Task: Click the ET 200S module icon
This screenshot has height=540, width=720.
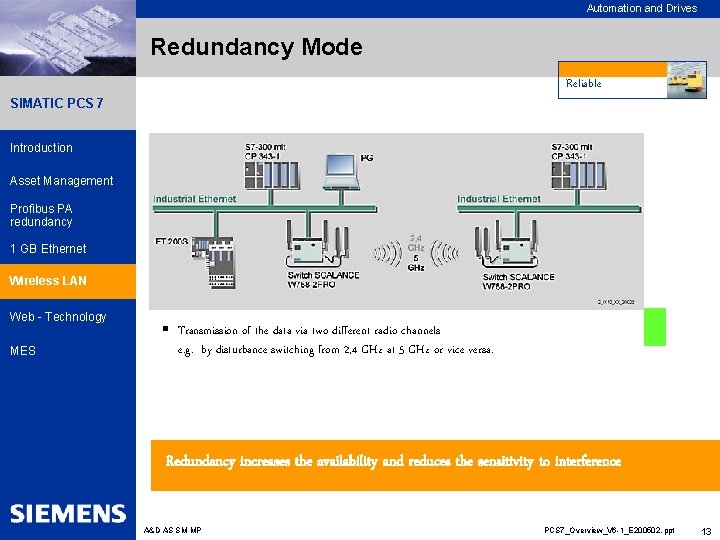Action: (214, 262)
